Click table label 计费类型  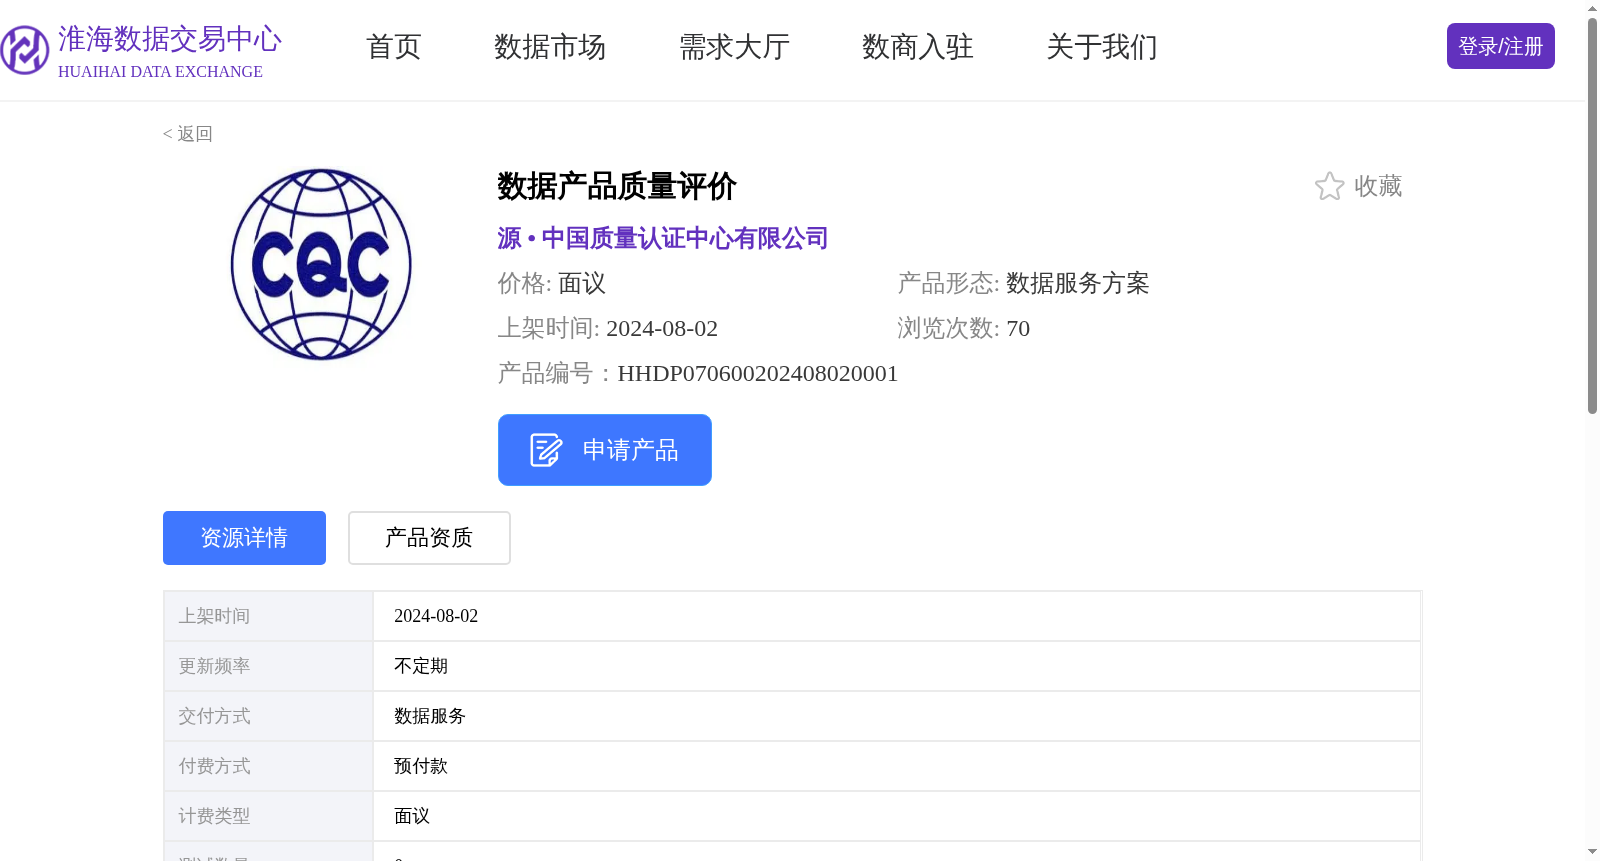coord(214,816)
